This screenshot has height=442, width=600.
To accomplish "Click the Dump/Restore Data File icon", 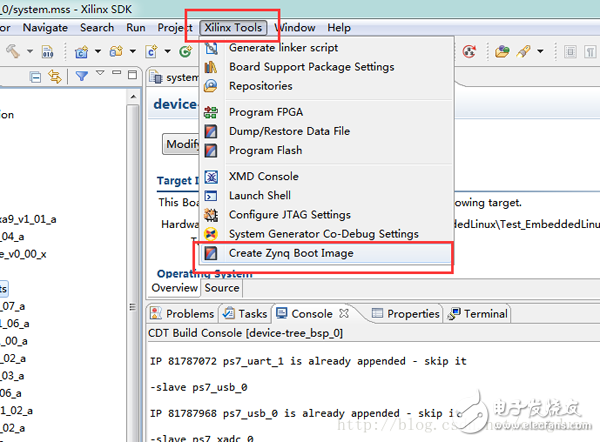I will click(x=211, y=131).
